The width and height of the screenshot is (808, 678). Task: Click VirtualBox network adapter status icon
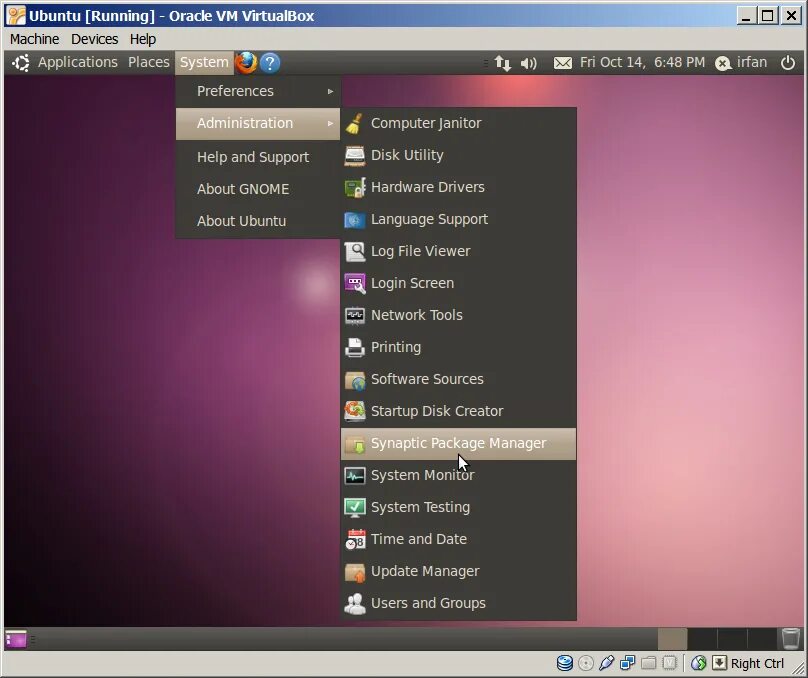click(x=627, y=663)
